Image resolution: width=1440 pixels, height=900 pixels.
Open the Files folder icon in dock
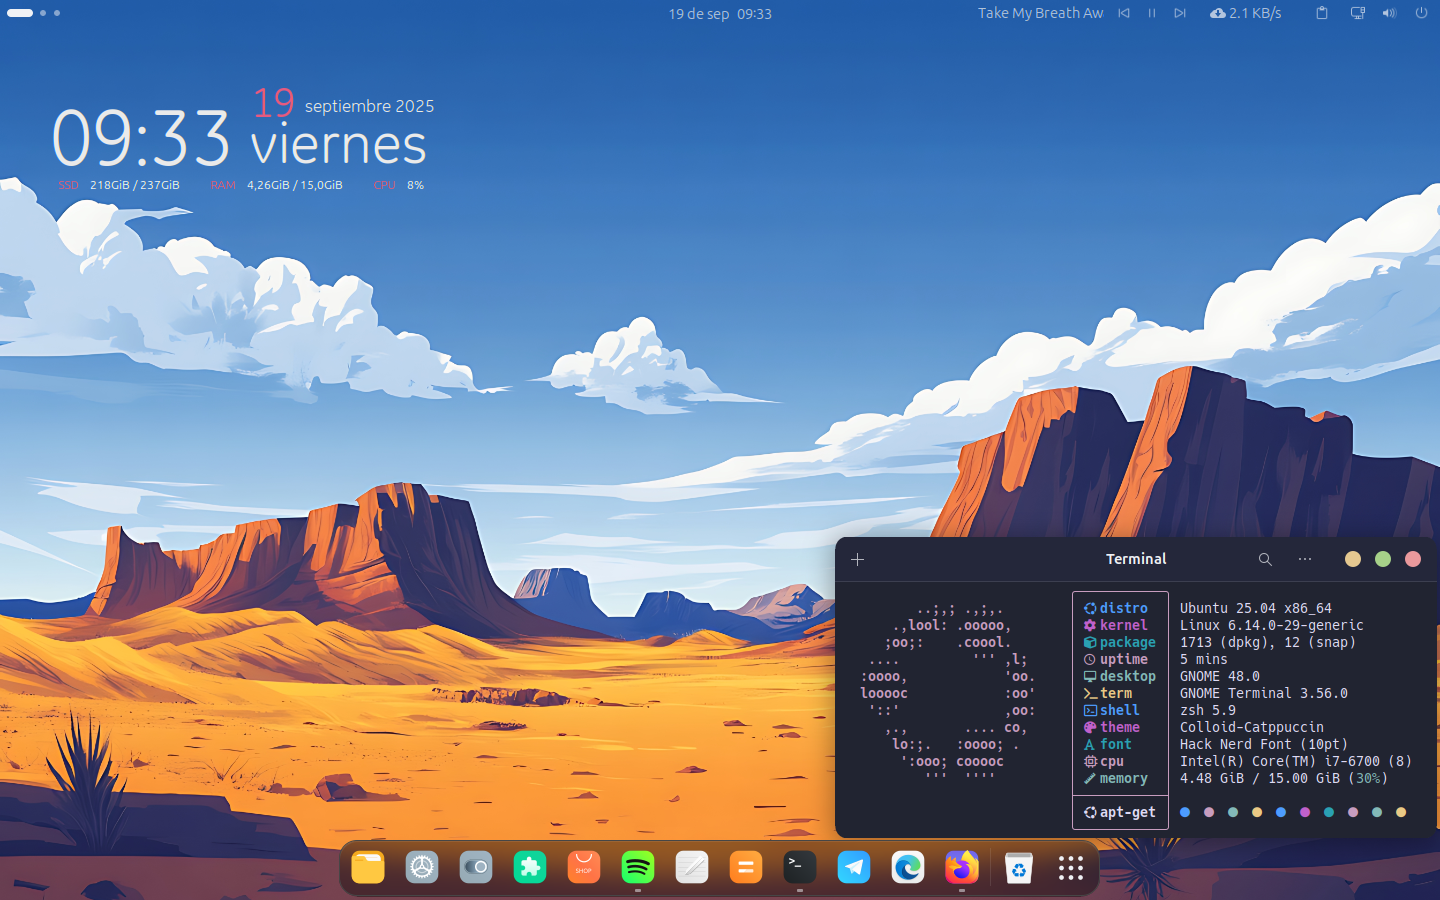[368, 867]
